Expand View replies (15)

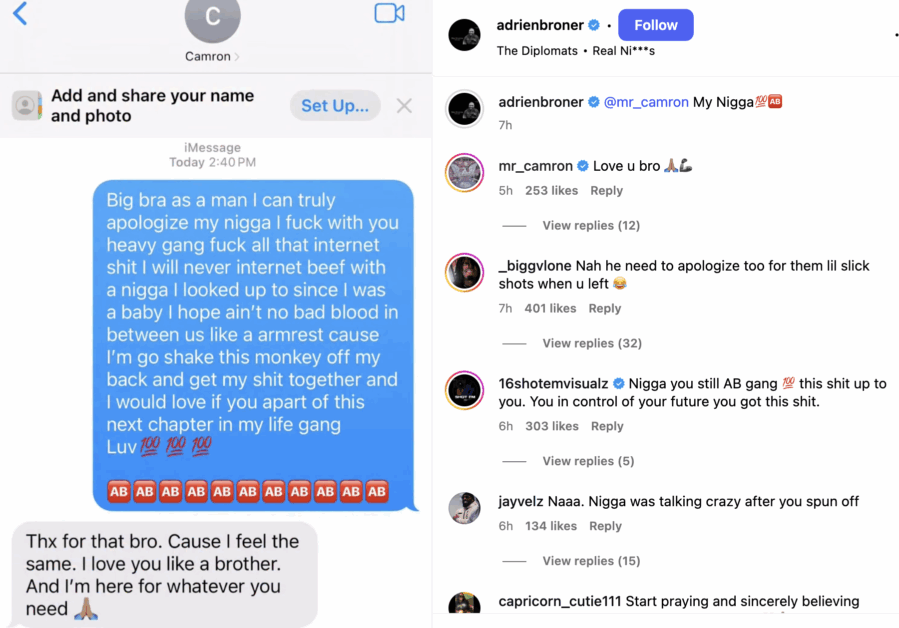click(591, 561)
